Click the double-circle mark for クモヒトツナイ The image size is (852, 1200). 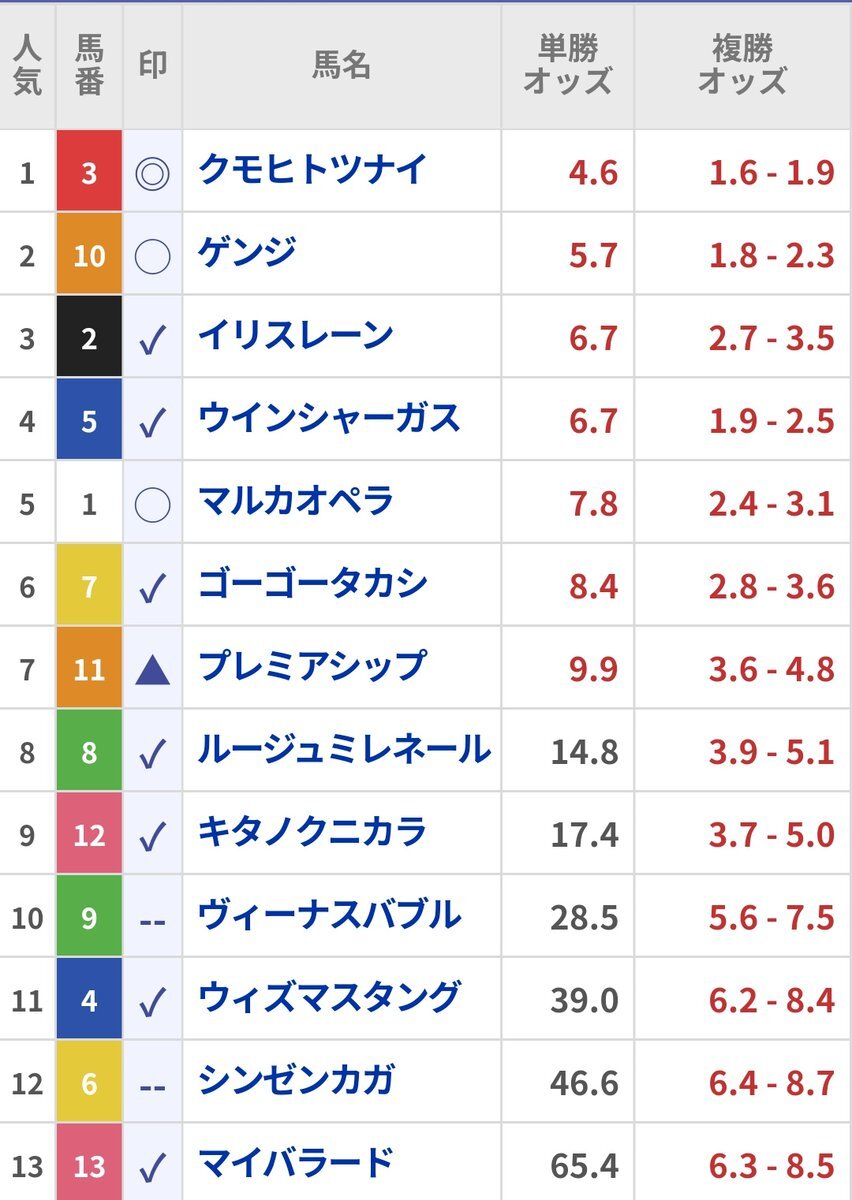pos(152,174)
